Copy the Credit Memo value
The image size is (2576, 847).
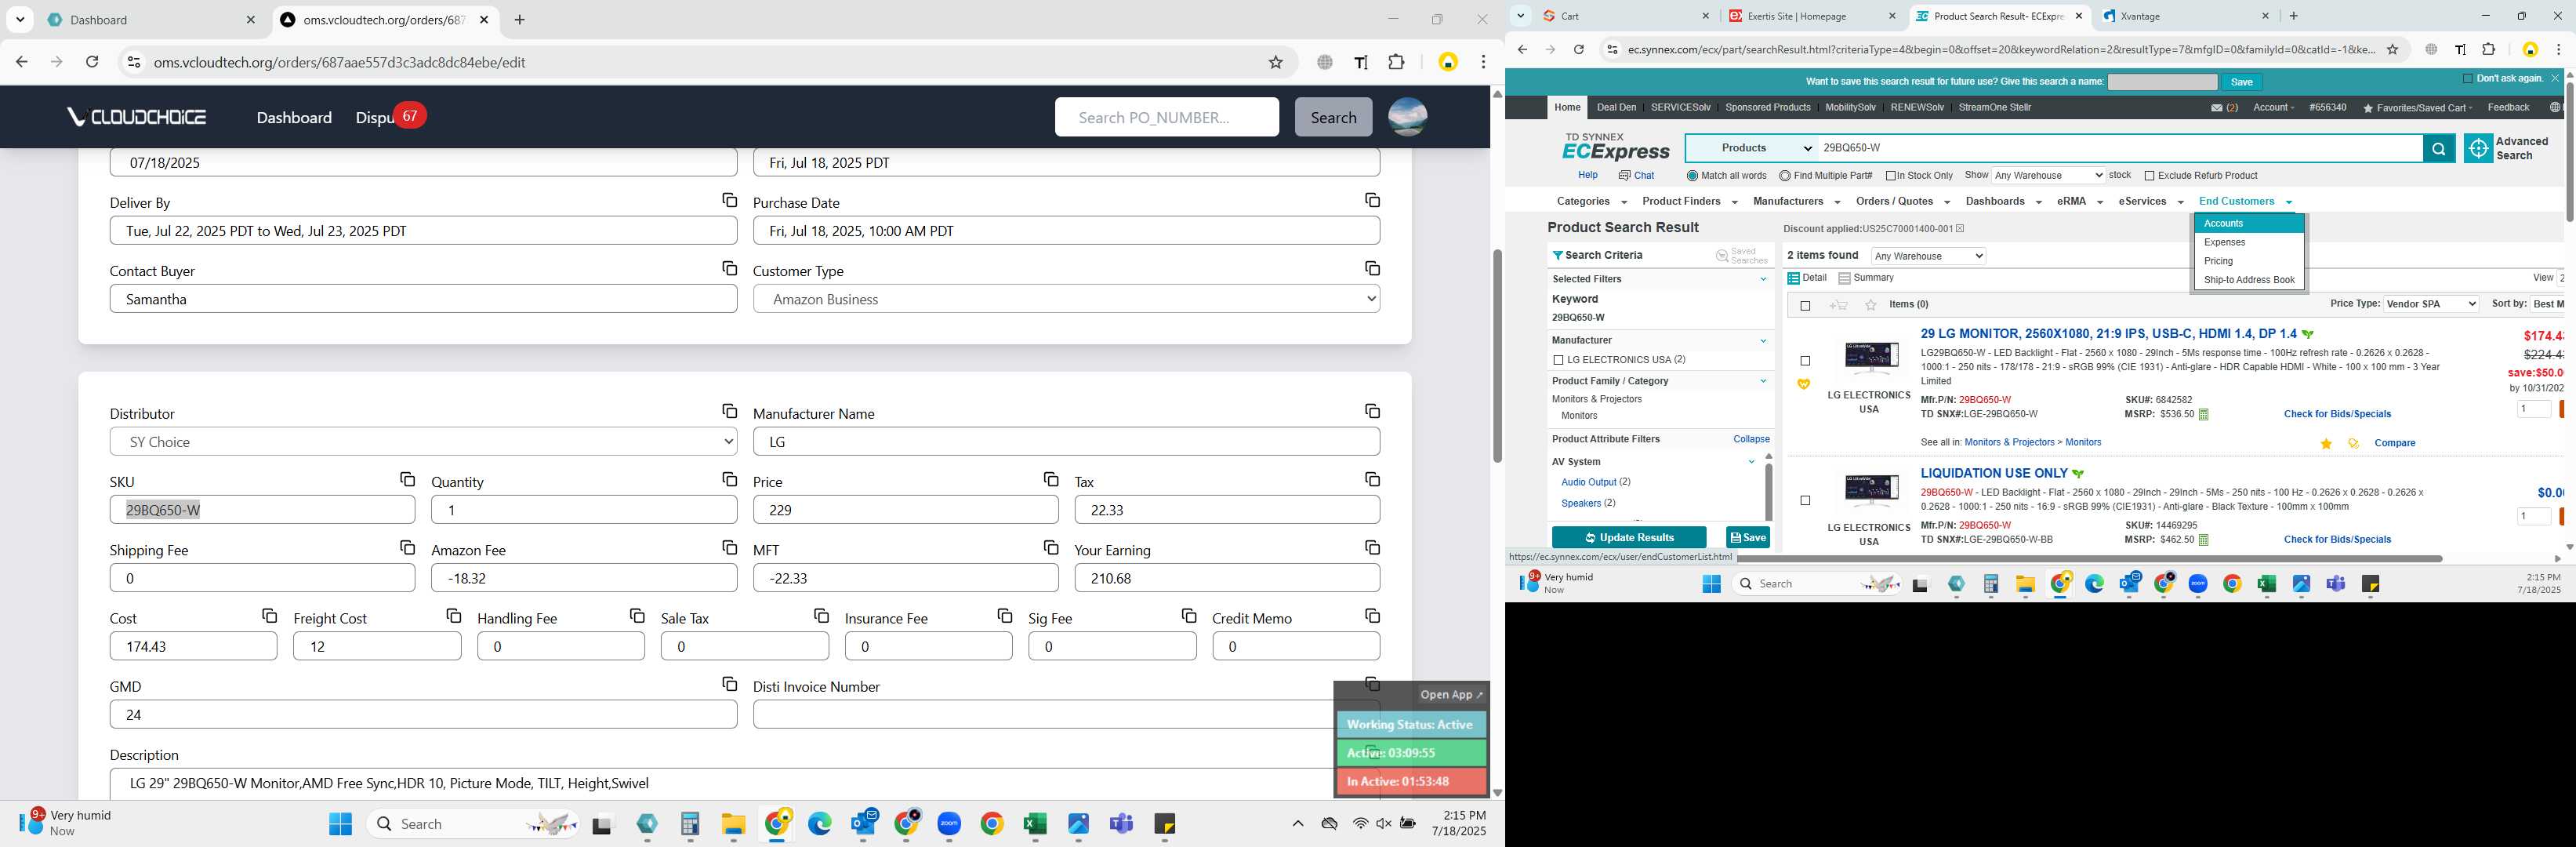click(x=1372, y=616)
